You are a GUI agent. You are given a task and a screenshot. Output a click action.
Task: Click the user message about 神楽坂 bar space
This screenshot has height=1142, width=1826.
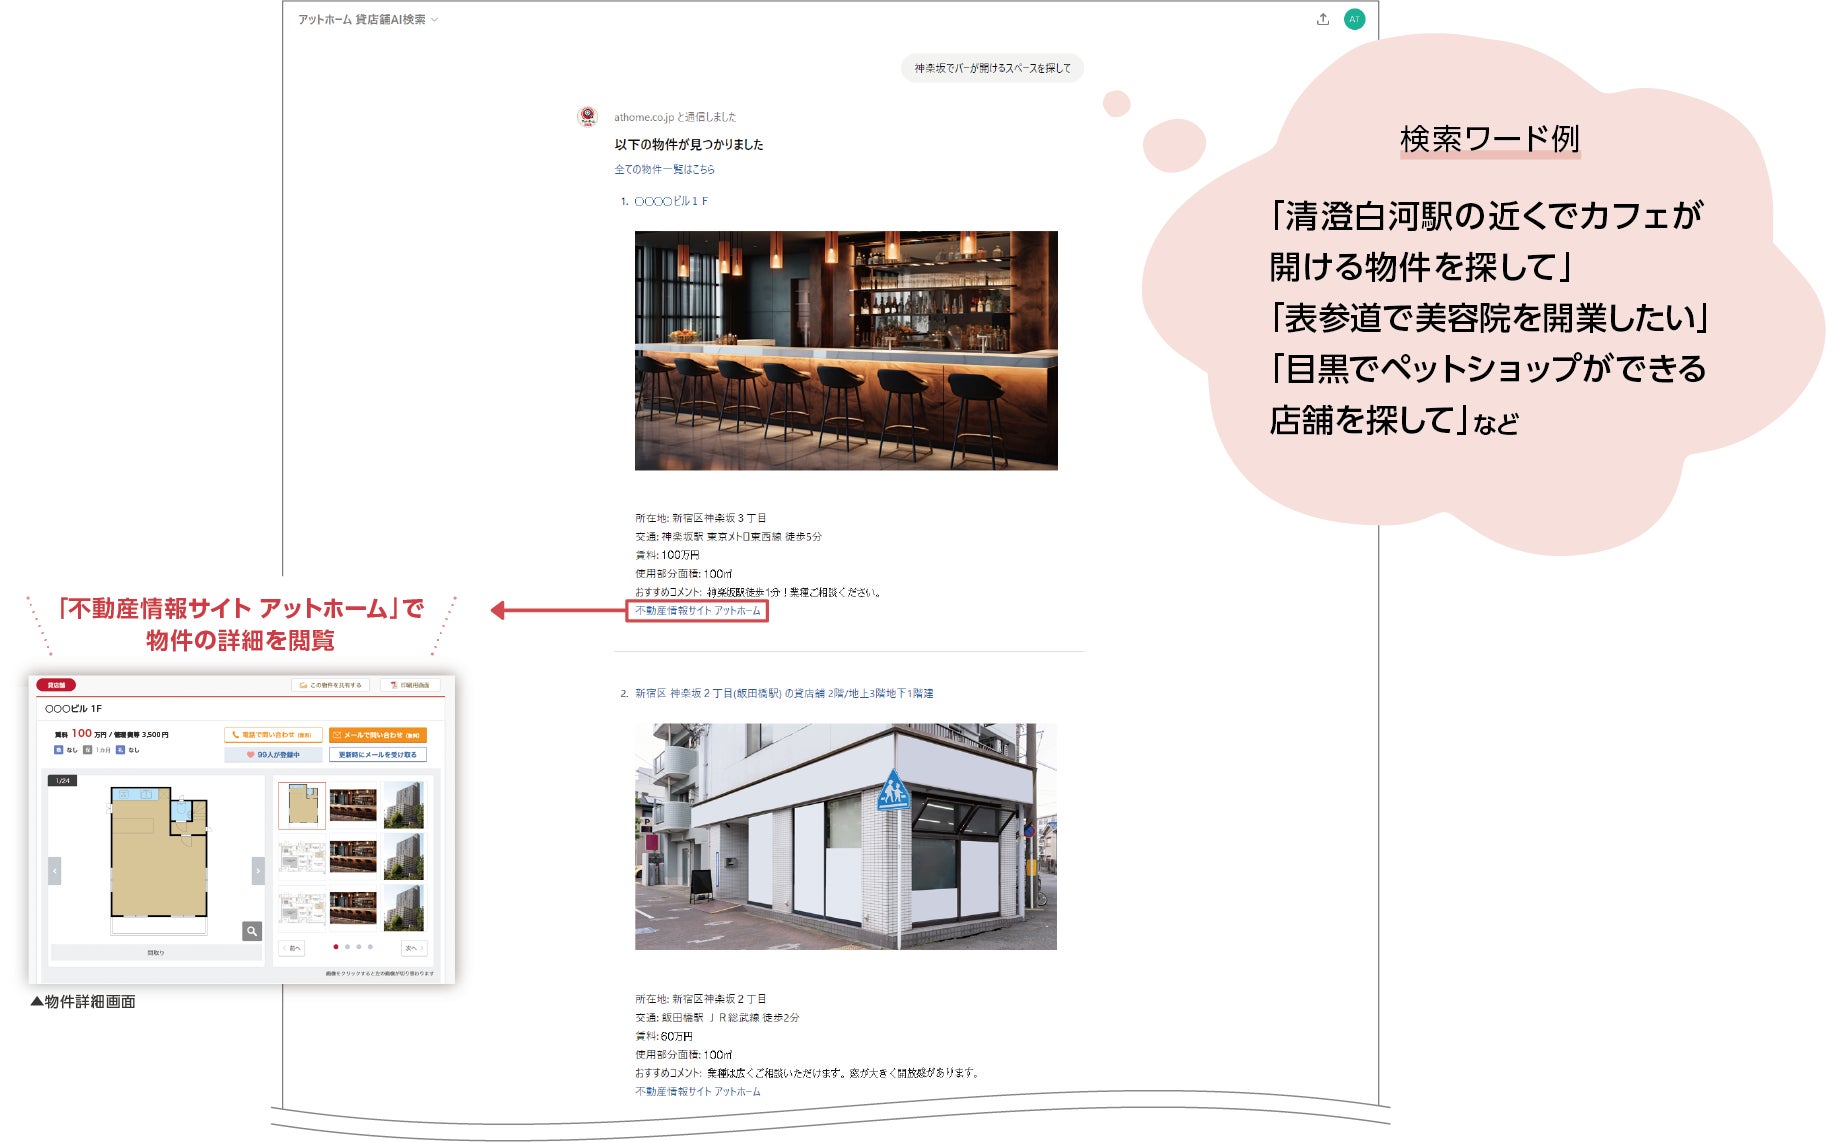tap(992, 68)
